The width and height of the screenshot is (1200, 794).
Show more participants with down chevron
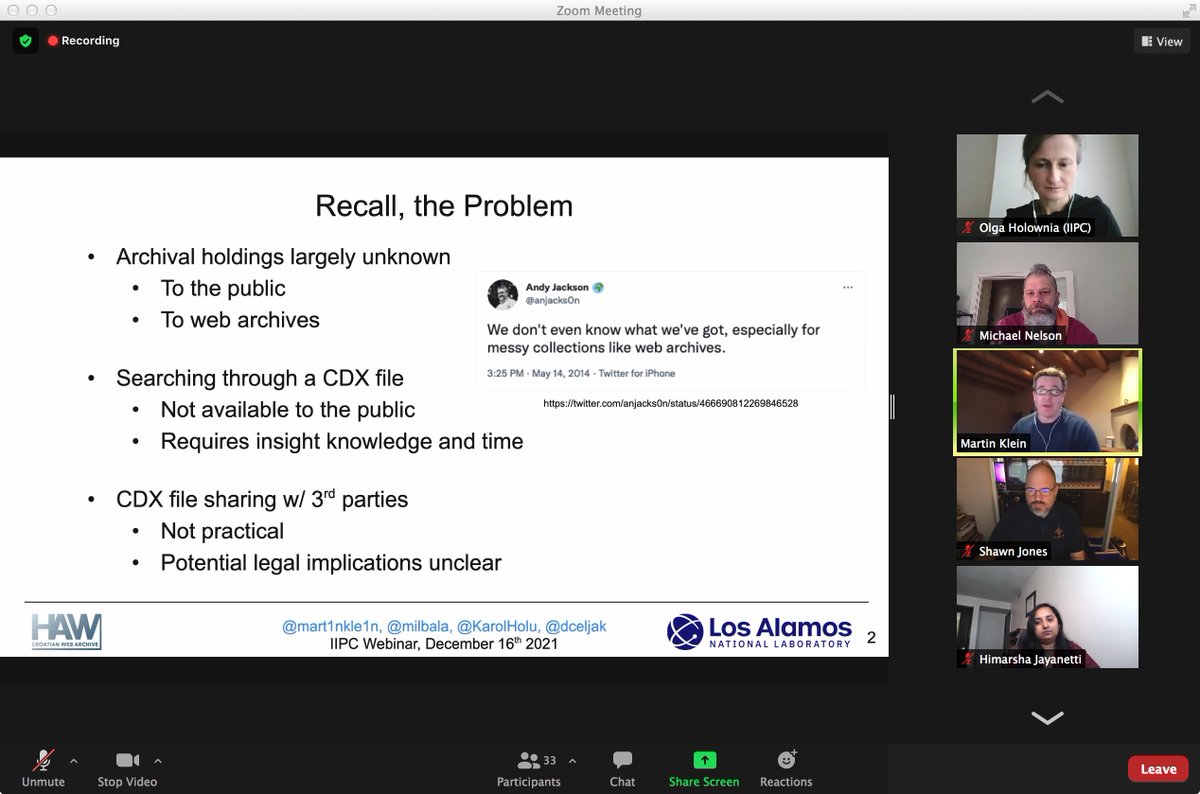click(1047, 718)
